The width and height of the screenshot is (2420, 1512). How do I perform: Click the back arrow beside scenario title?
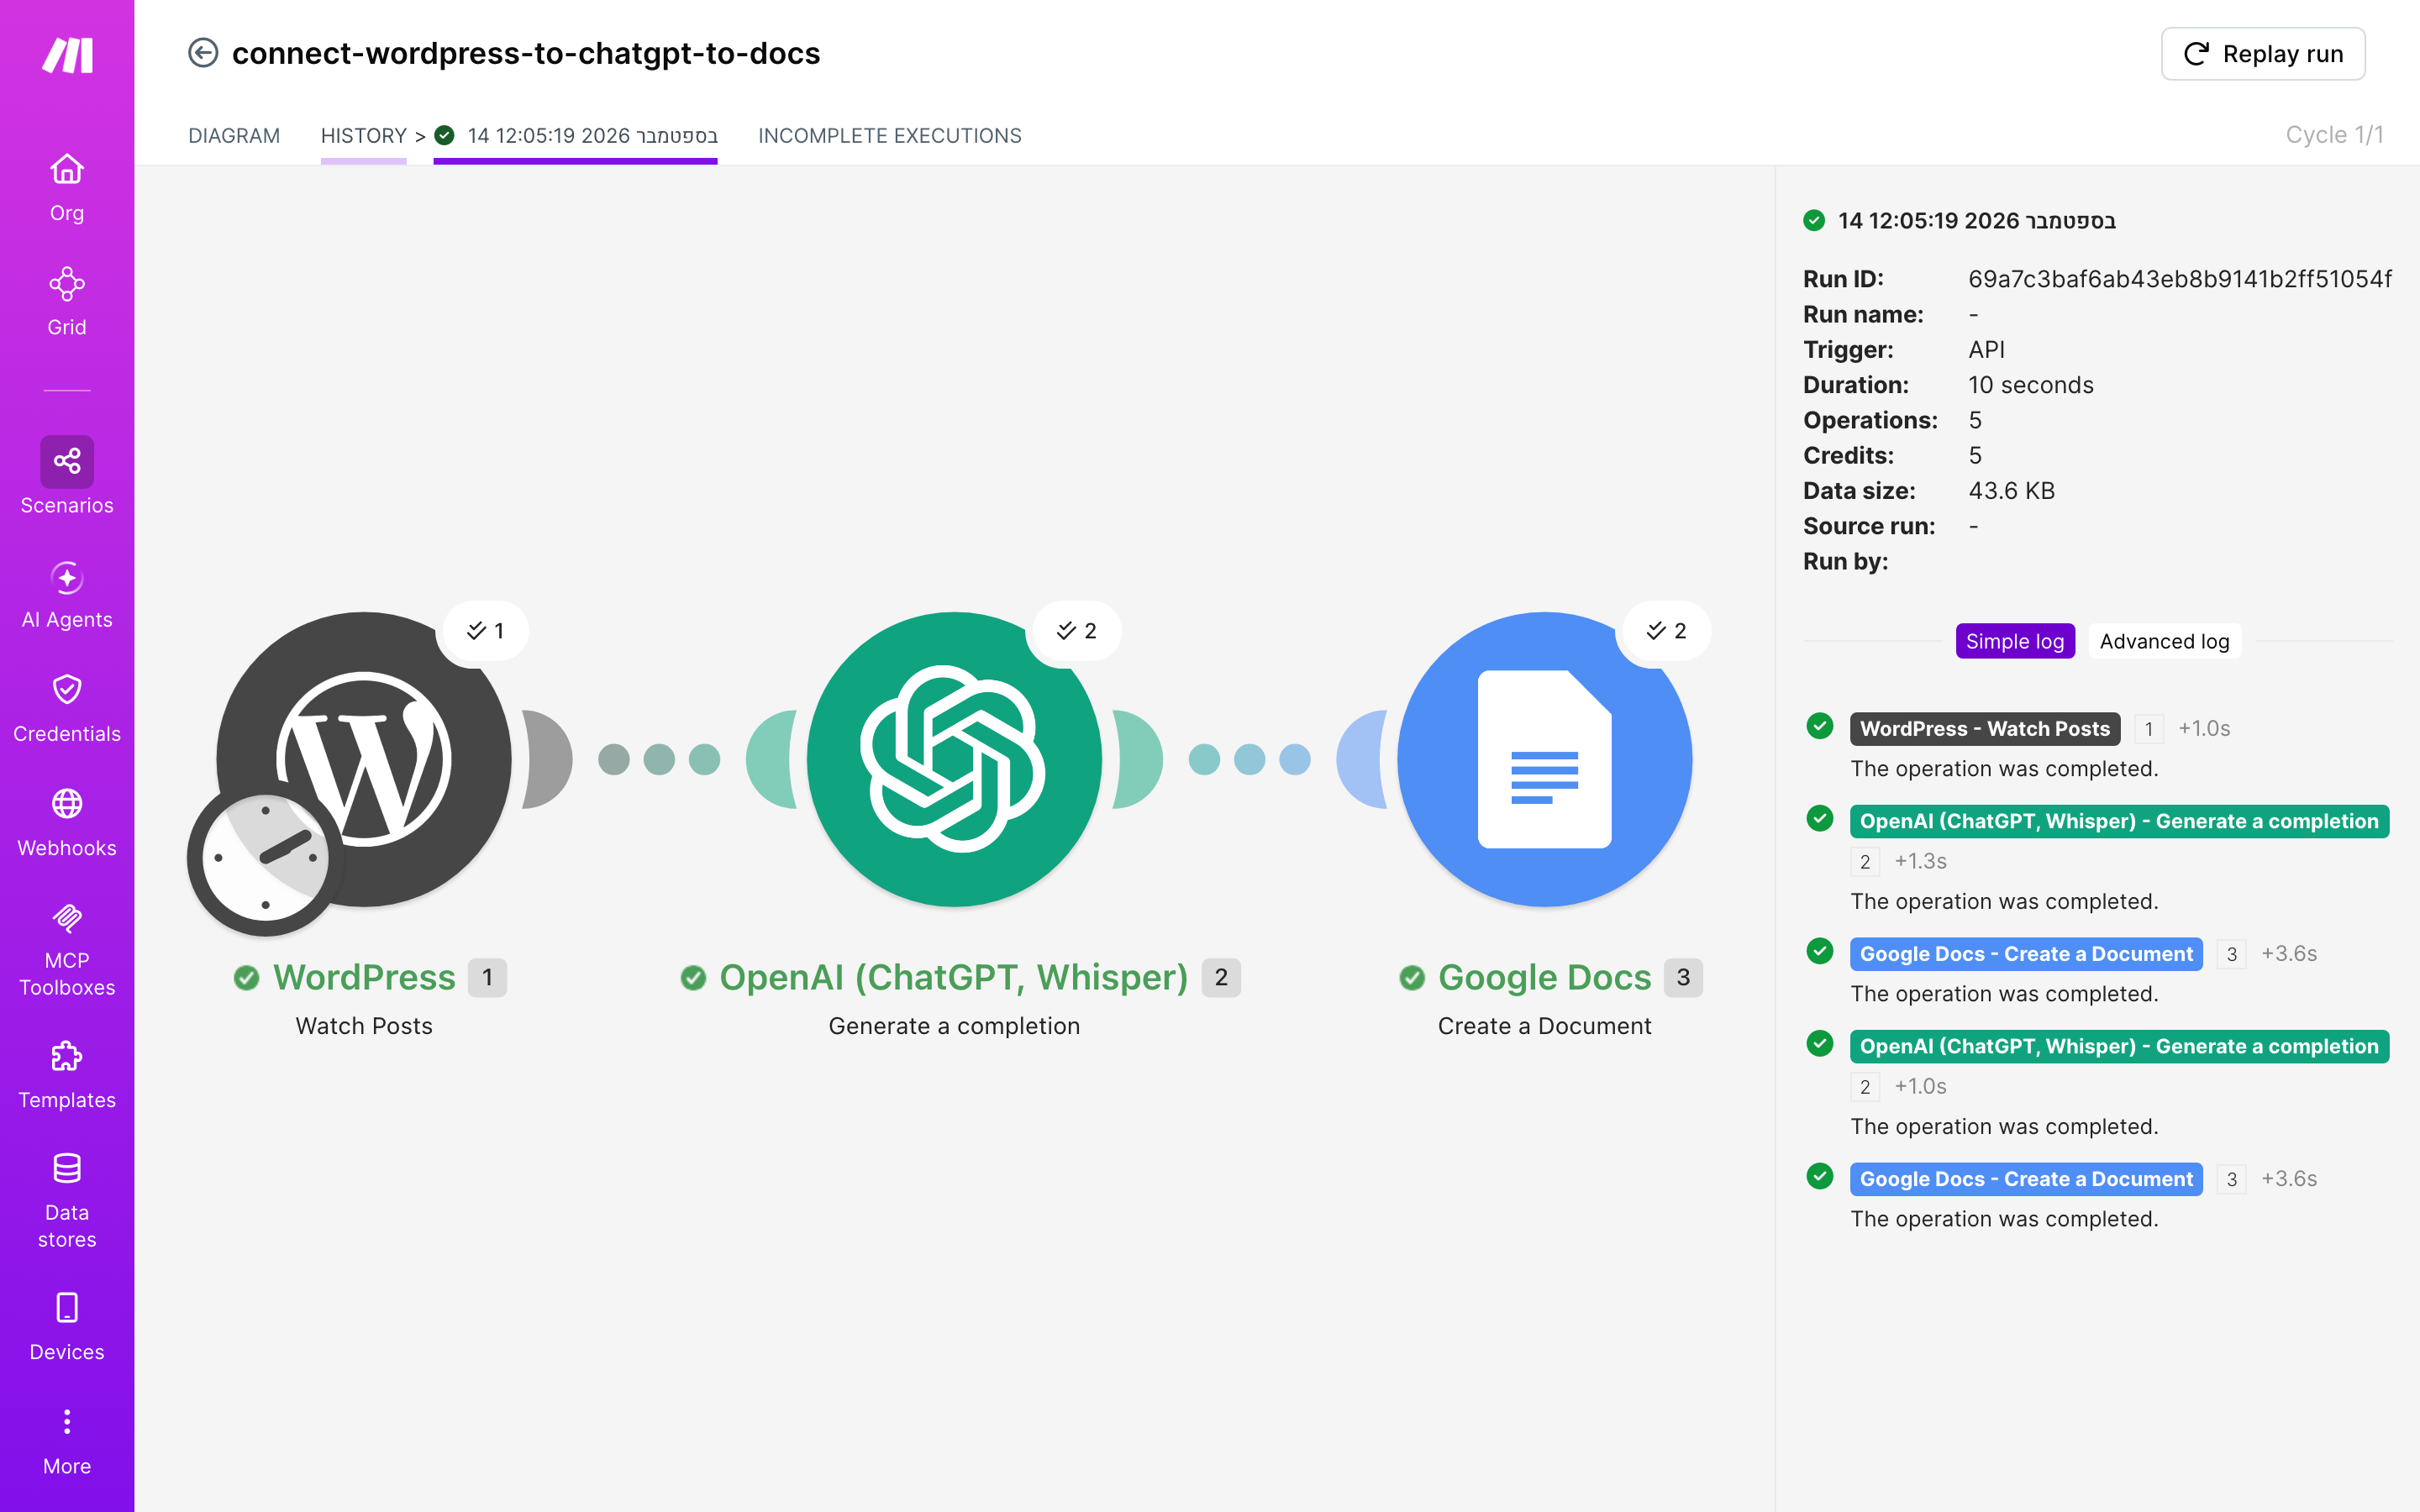[x=203, y=53]
